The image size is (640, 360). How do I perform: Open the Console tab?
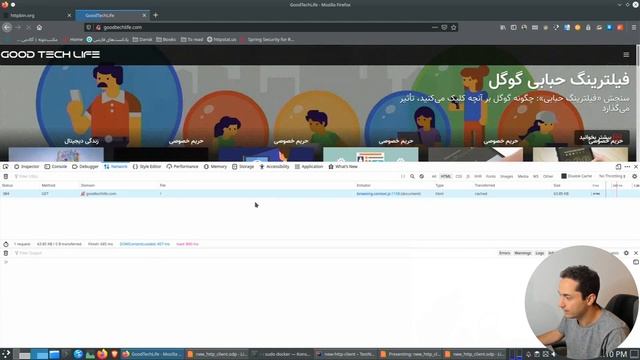tap(56, 167)
